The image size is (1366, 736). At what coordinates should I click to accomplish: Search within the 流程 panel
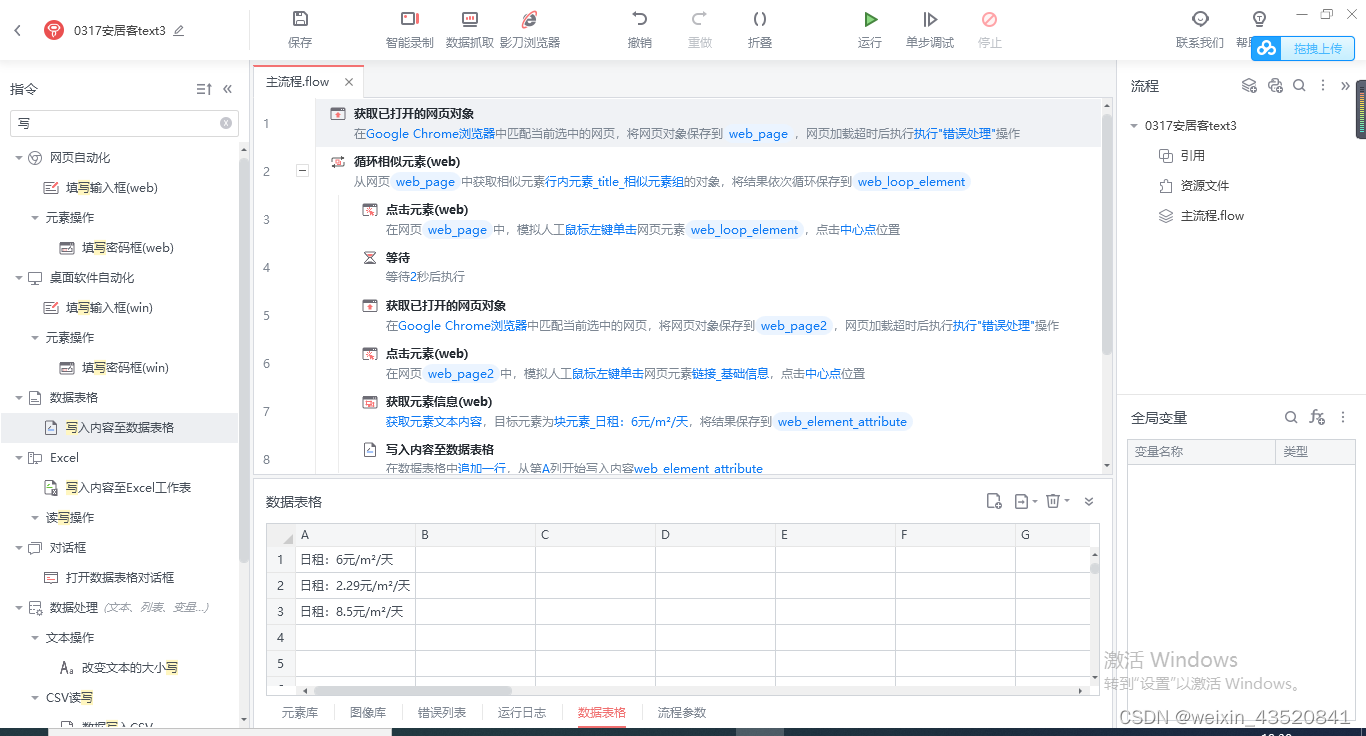[x=1299, y=86]
